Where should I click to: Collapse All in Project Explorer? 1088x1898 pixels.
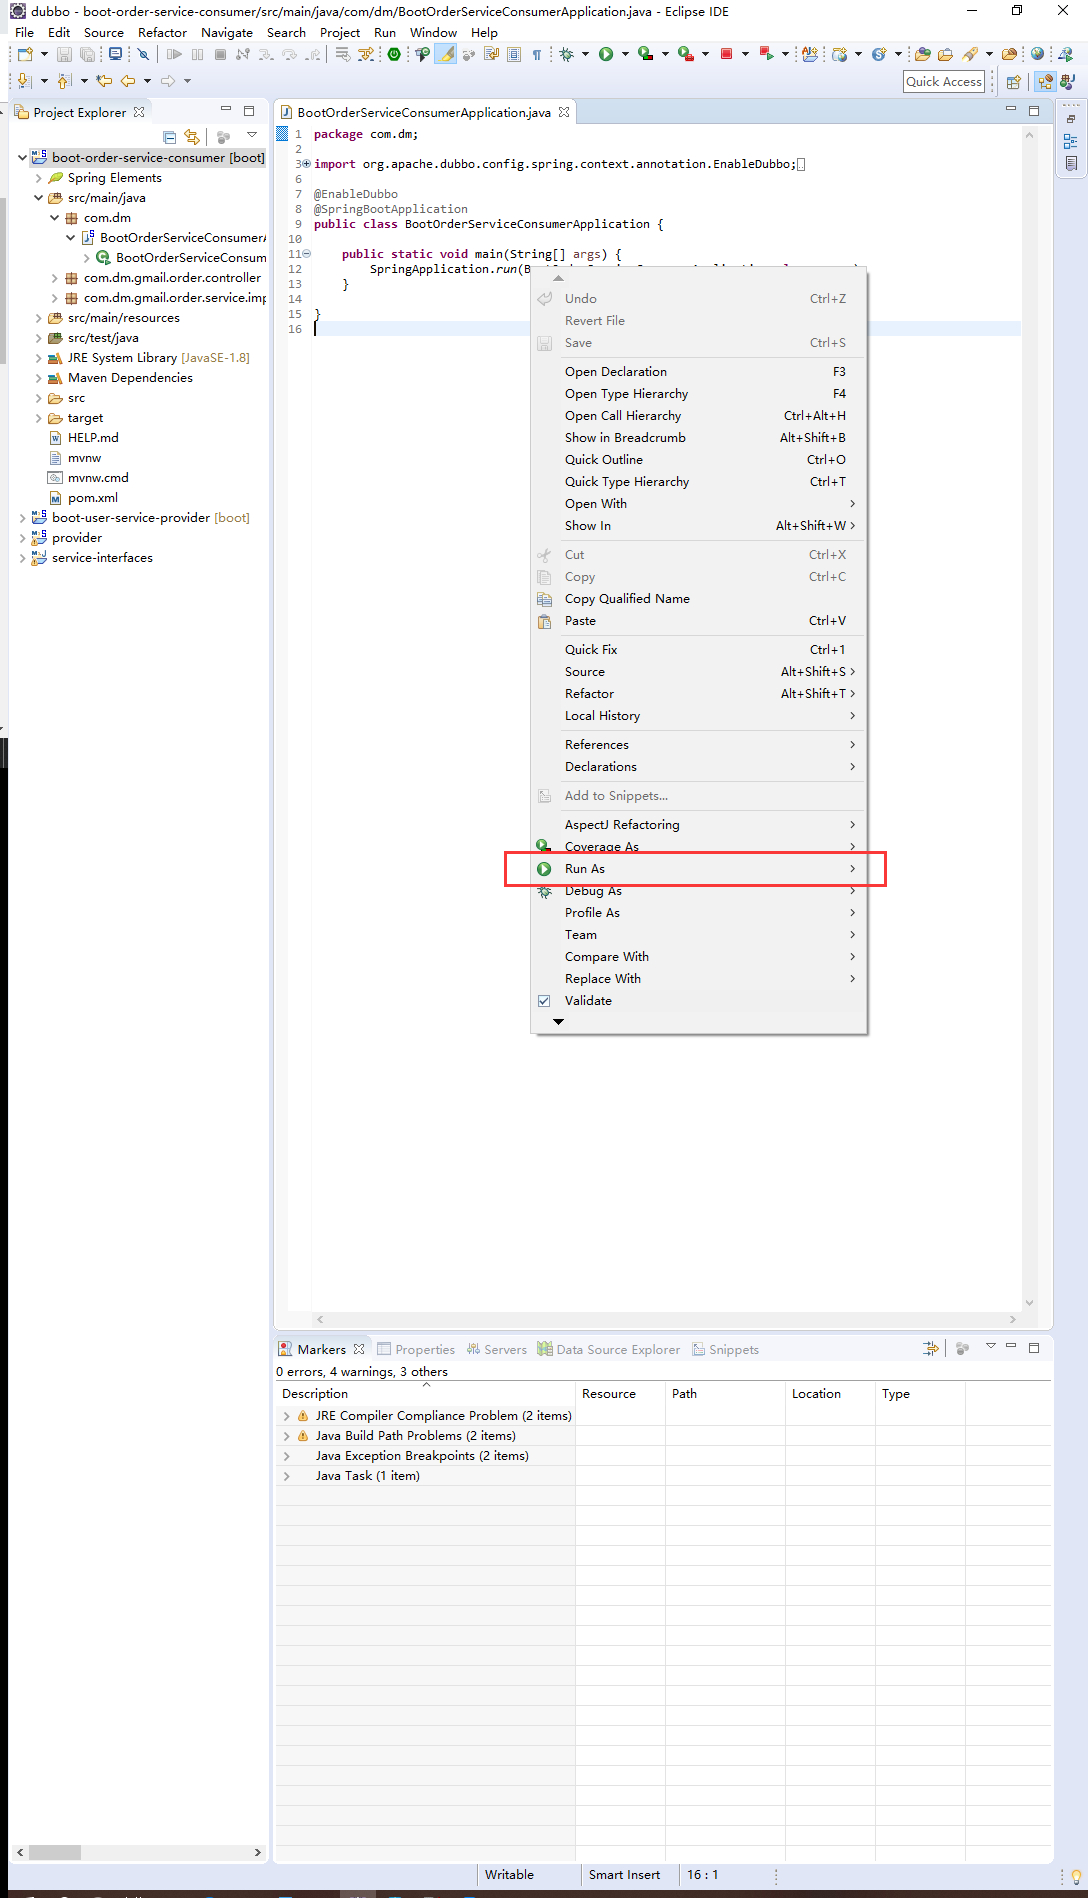point(169,137)
